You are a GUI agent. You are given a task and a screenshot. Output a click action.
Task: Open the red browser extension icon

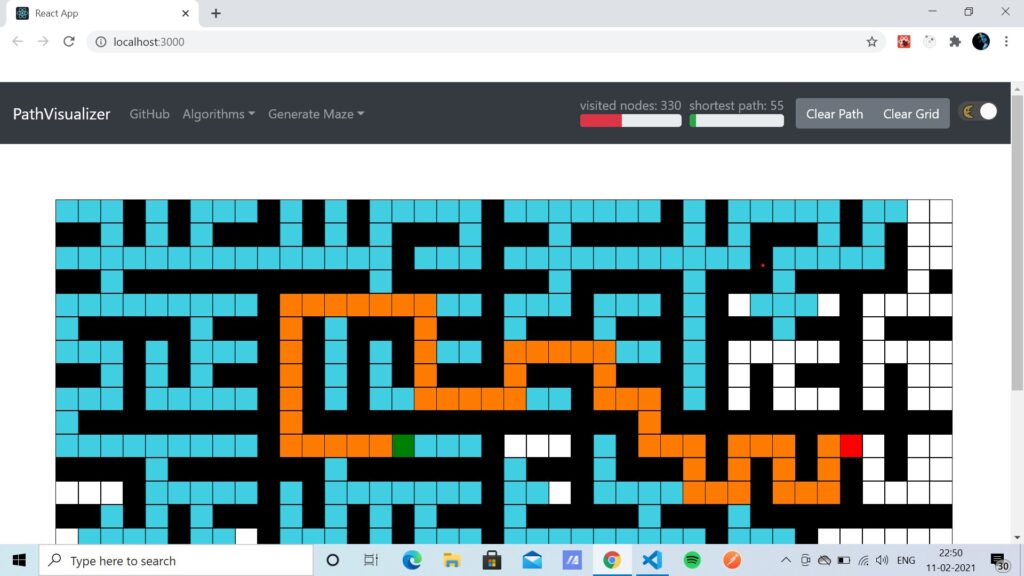904,41
